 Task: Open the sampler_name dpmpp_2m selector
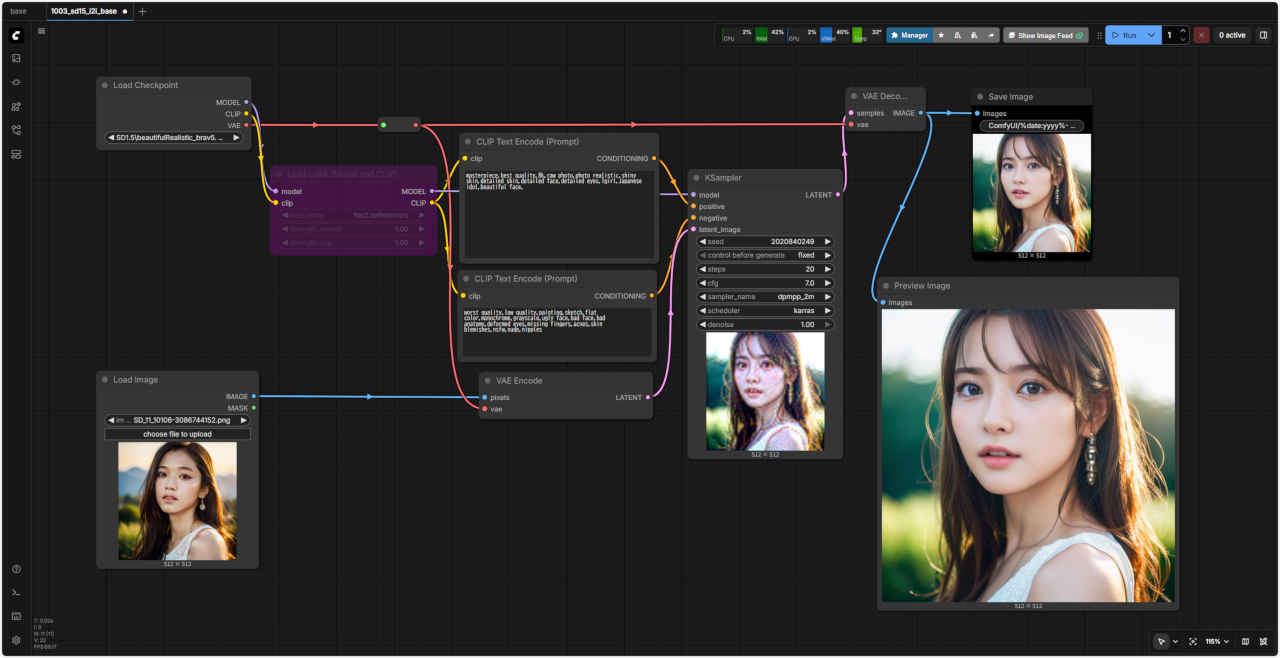(765, 297)
